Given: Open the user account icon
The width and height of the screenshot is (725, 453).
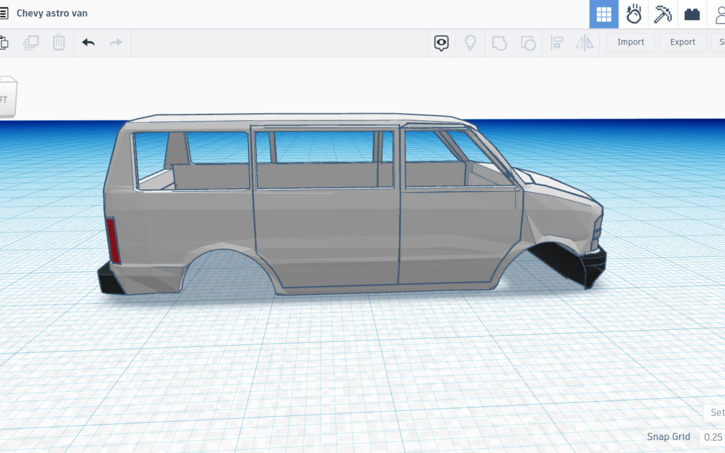Looking at the screenshot, I should tap(720, 14).
